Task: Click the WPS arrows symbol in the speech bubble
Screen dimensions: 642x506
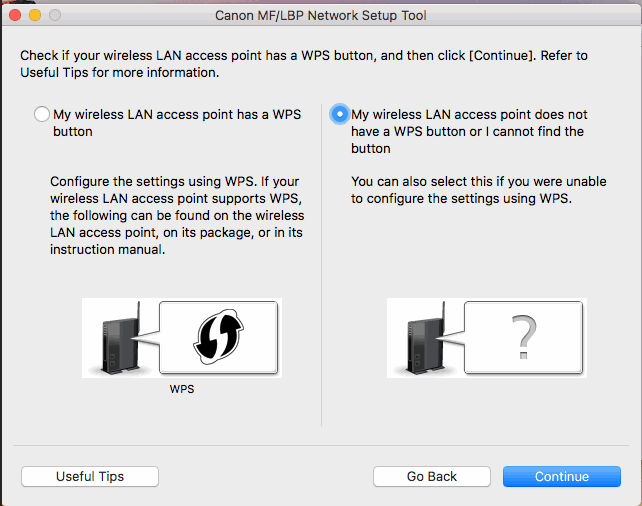Action: [x=219, y=338]
